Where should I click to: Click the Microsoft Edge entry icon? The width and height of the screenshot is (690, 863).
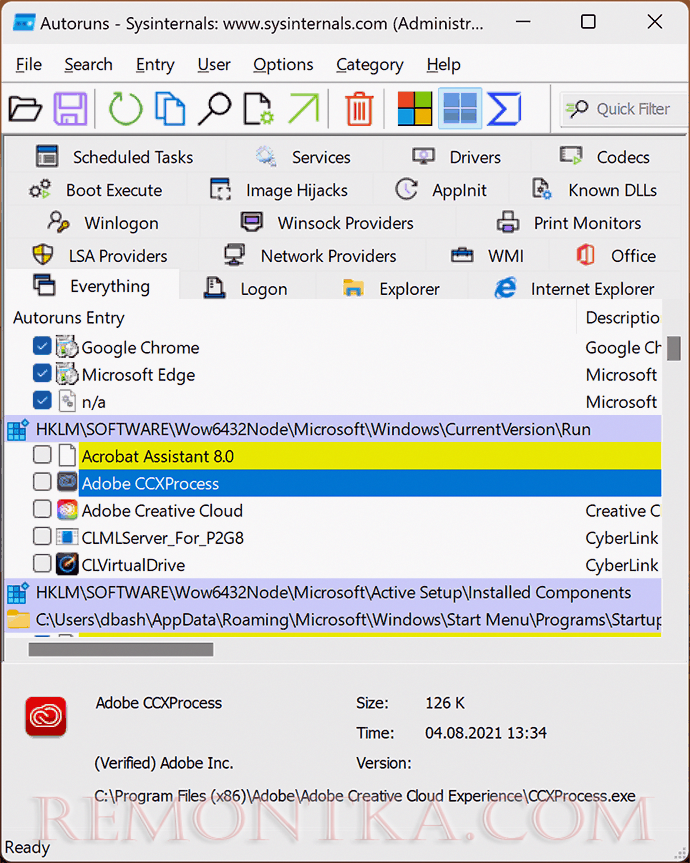(x=67, y=374)
